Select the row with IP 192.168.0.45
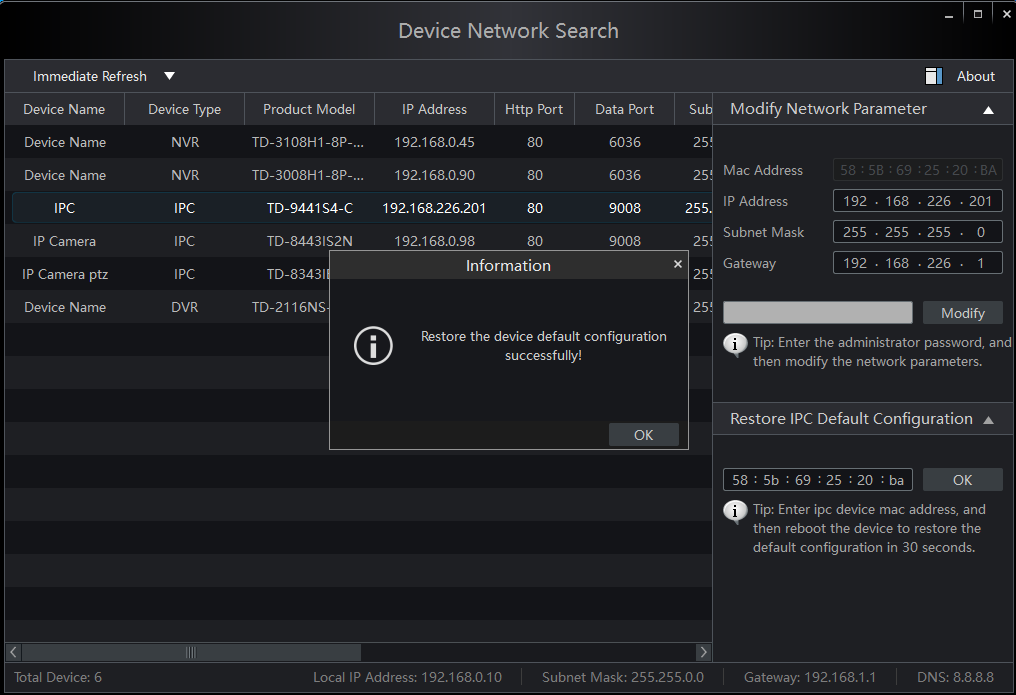The width and height of the screenshot is (1016, 695). (358, 142)
